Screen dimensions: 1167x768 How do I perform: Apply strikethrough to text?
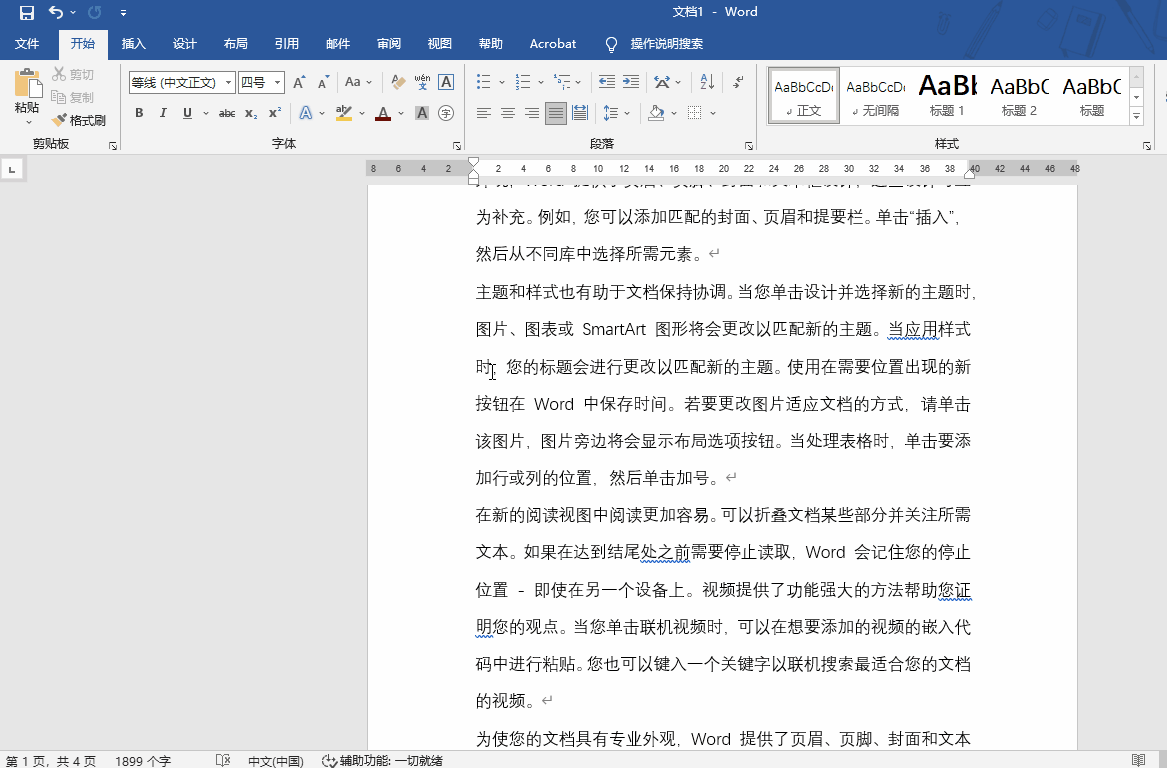(x=226, y=113)
